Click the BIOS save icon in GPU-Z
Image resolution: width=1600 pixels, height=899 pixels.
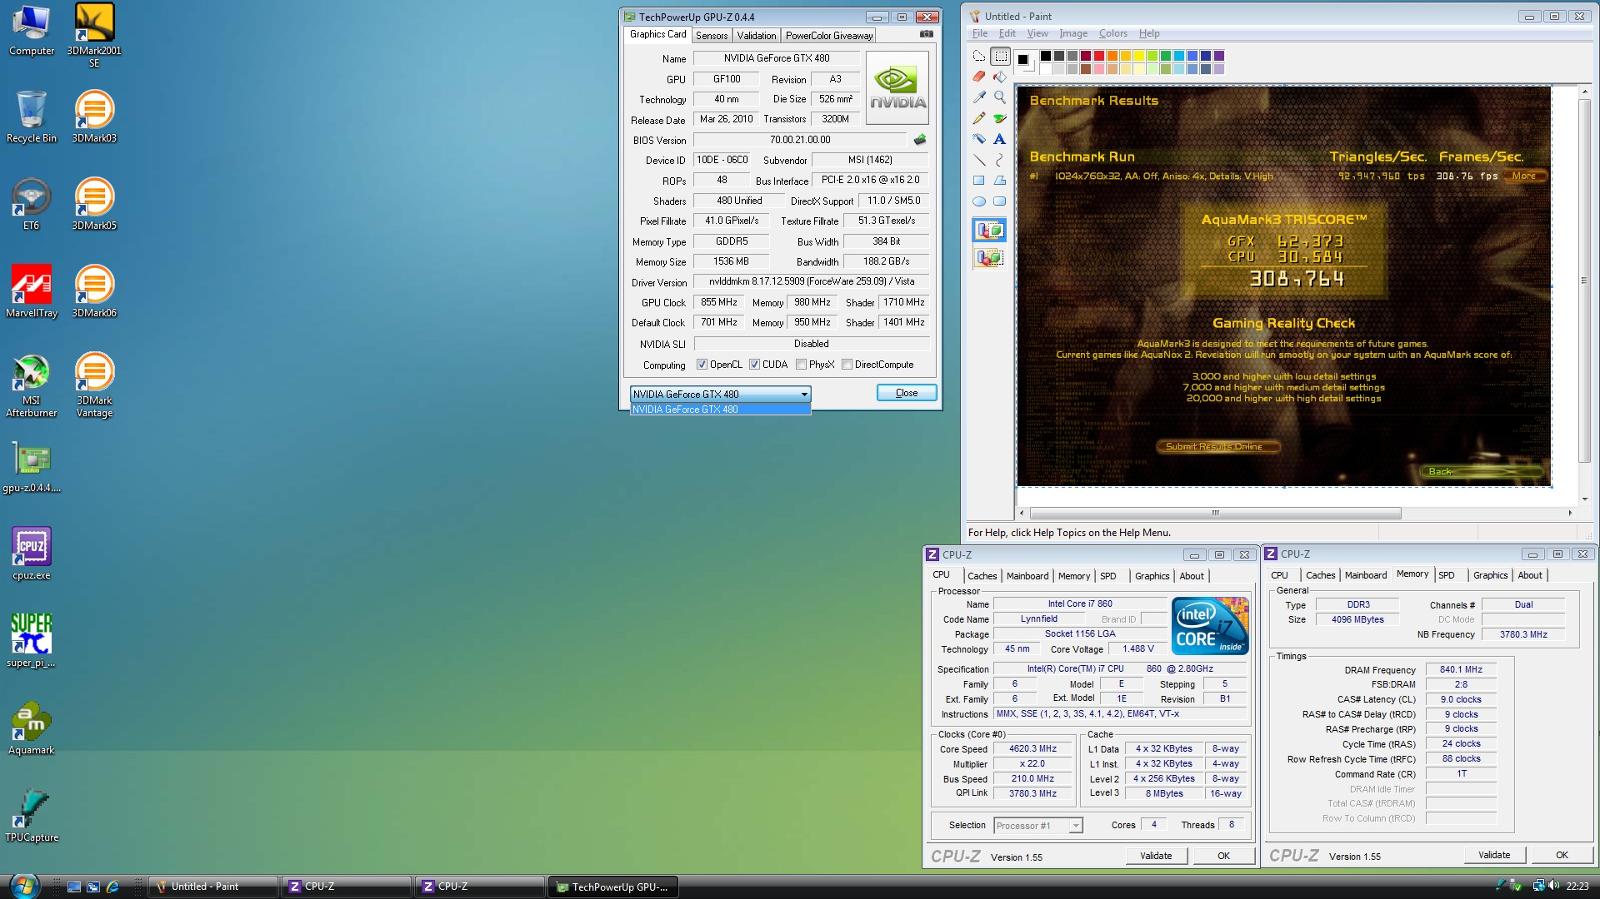click(x=920, y=140)
